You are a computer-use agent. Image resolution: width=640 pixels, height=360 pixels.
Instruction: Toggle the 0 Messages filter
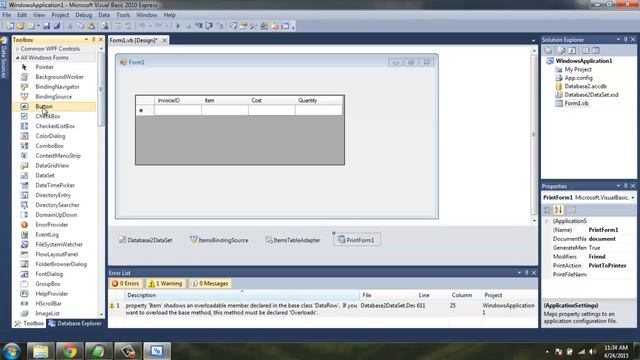210,283
